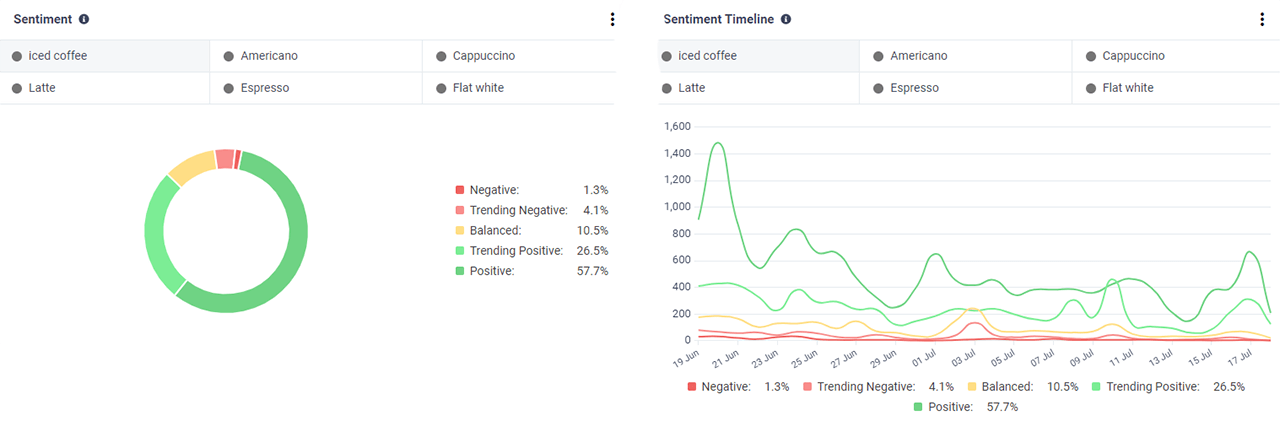Click the Positive line peak near 21 Jun

coord(716,143)
